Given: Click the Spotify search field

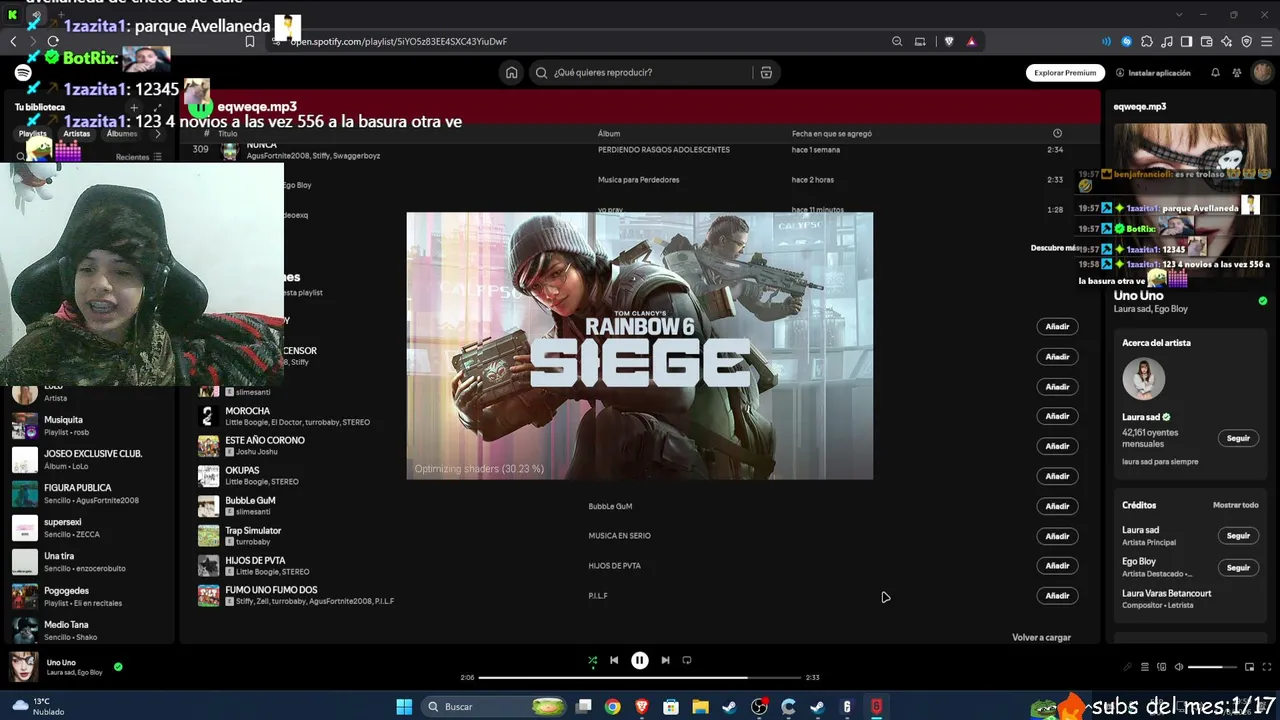Looking at the screenshot, I should [x=640, y=72].
